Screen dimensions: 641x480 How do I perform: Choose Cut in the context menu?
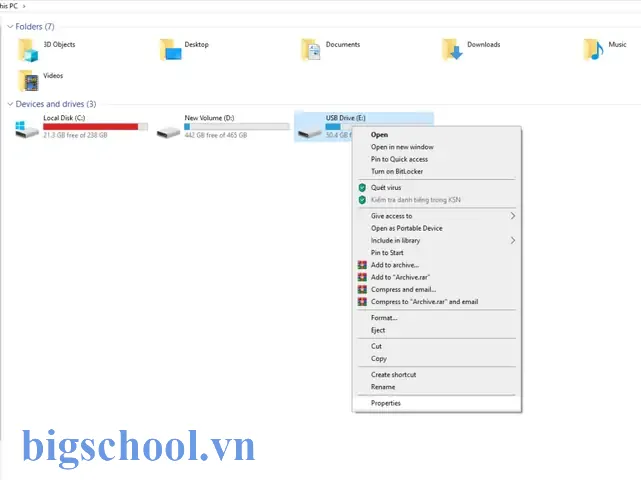[437, 346]
